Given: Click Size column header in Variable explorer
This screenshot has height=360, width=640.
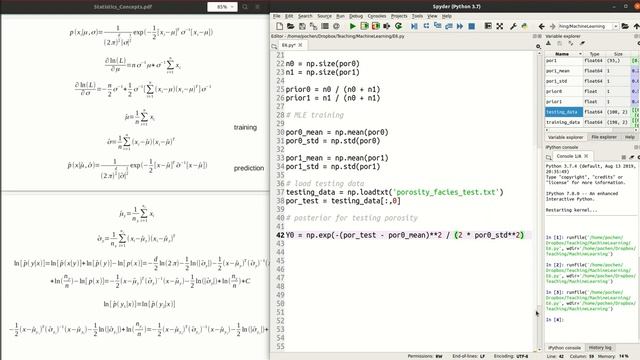Looking at the screenshot, I should tap(618, 54).
